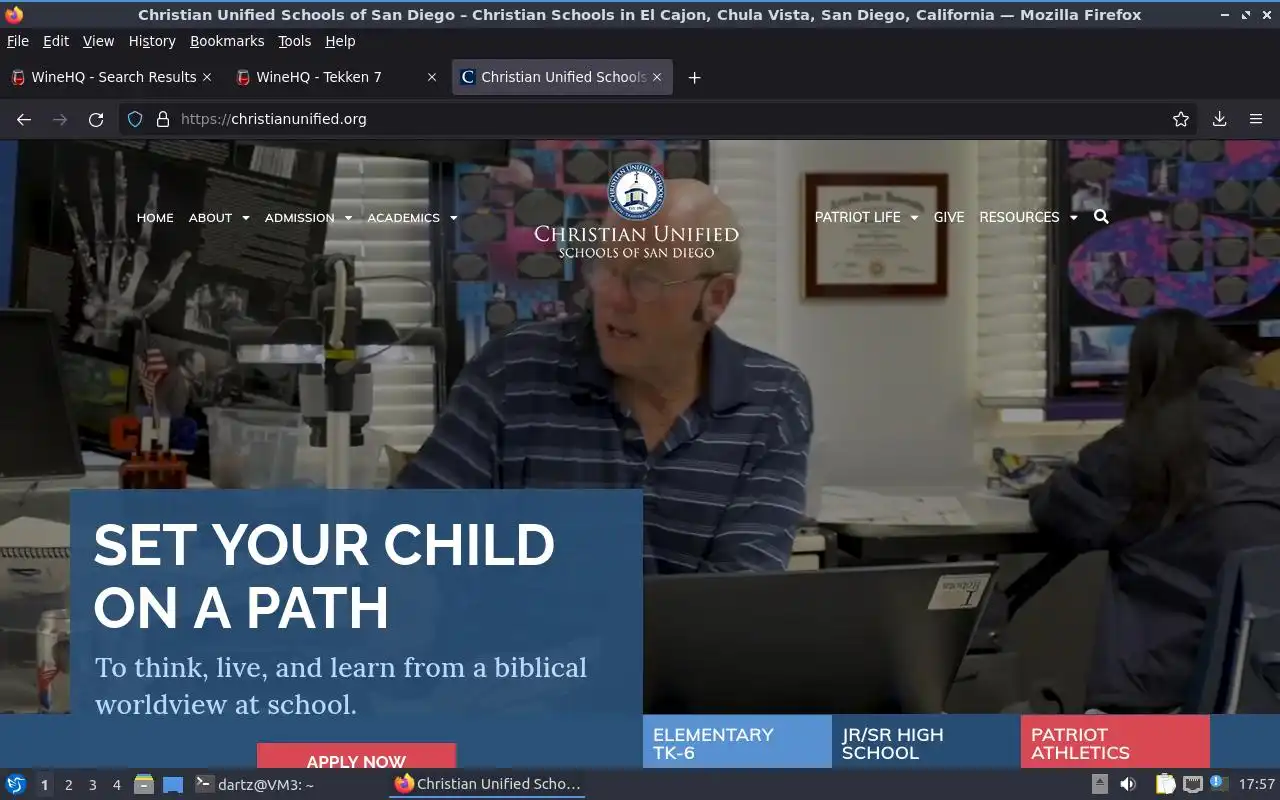Open the network tray icon
This screenshot has width=1280, height=800.
click(x=1192, y=784)
